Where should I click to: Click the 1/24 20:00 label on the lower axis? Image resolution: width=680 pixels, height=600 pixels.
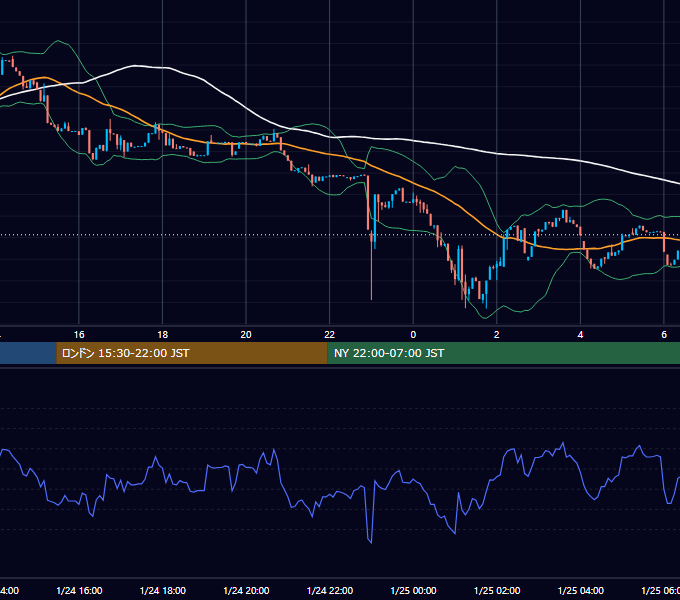[x=246, y=590]
